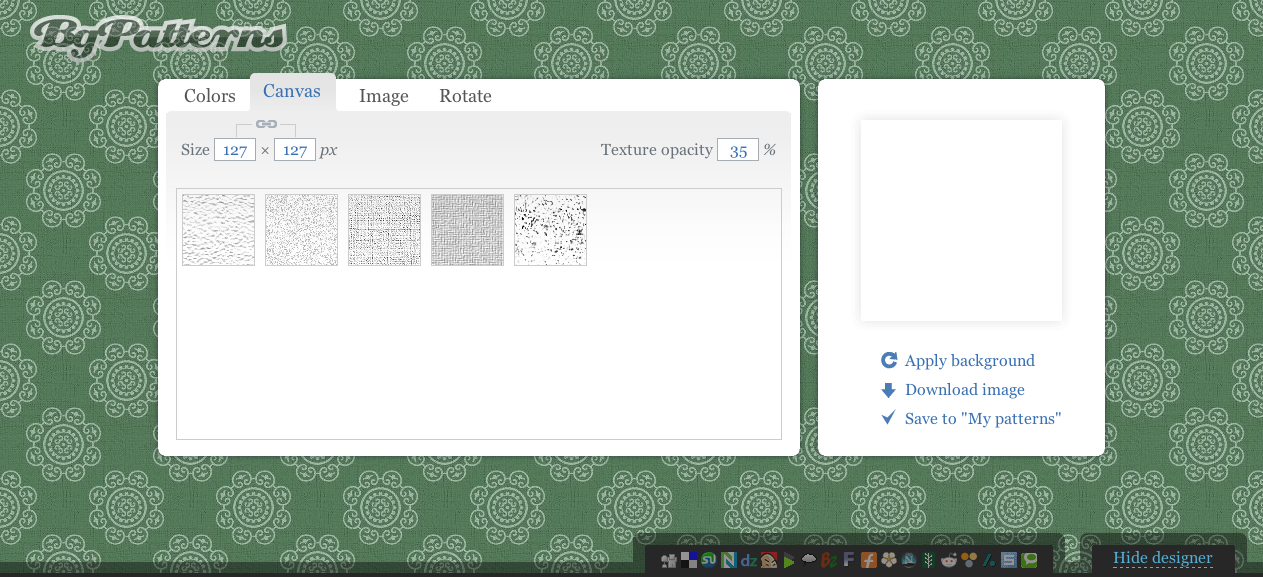Image resolution: width=1263 pixels, height=577 pixels.
Task: Click the green play arrow share icon
Action: point(789,561)
